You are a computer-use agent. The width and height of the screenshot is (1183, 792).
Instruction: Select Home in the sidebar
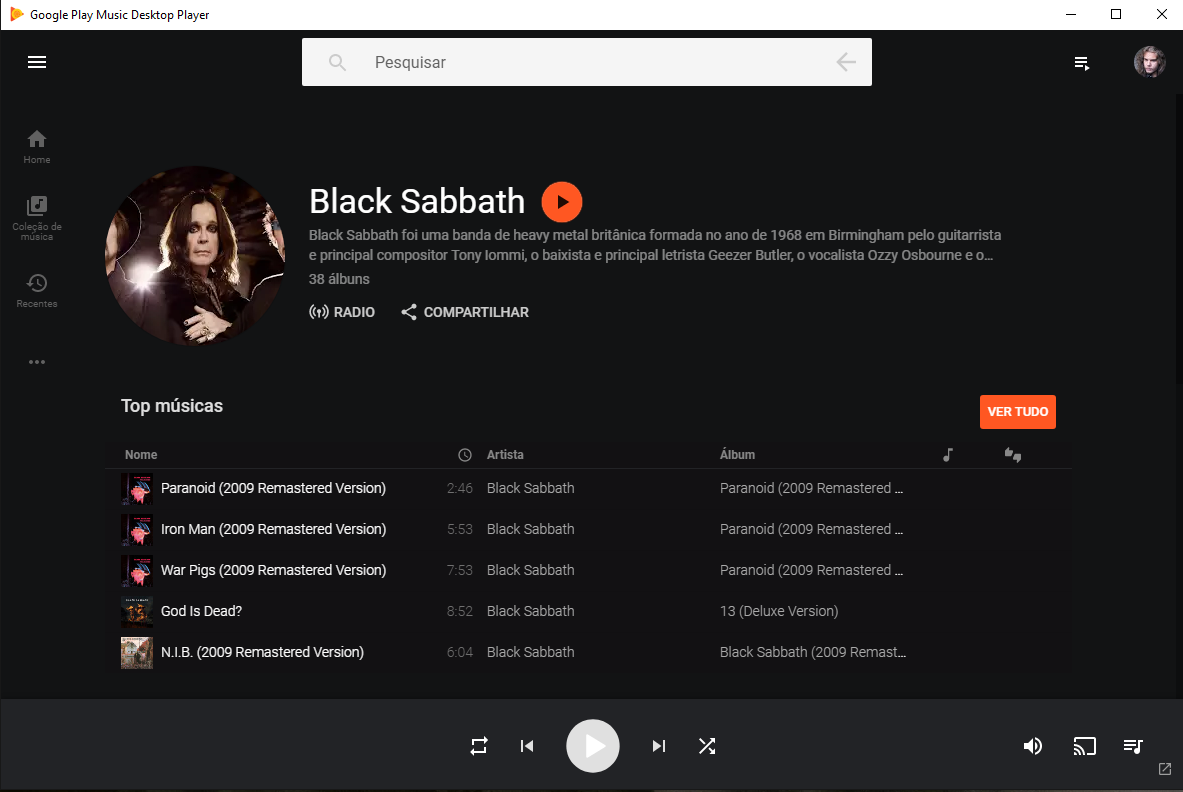pos(37,145)
